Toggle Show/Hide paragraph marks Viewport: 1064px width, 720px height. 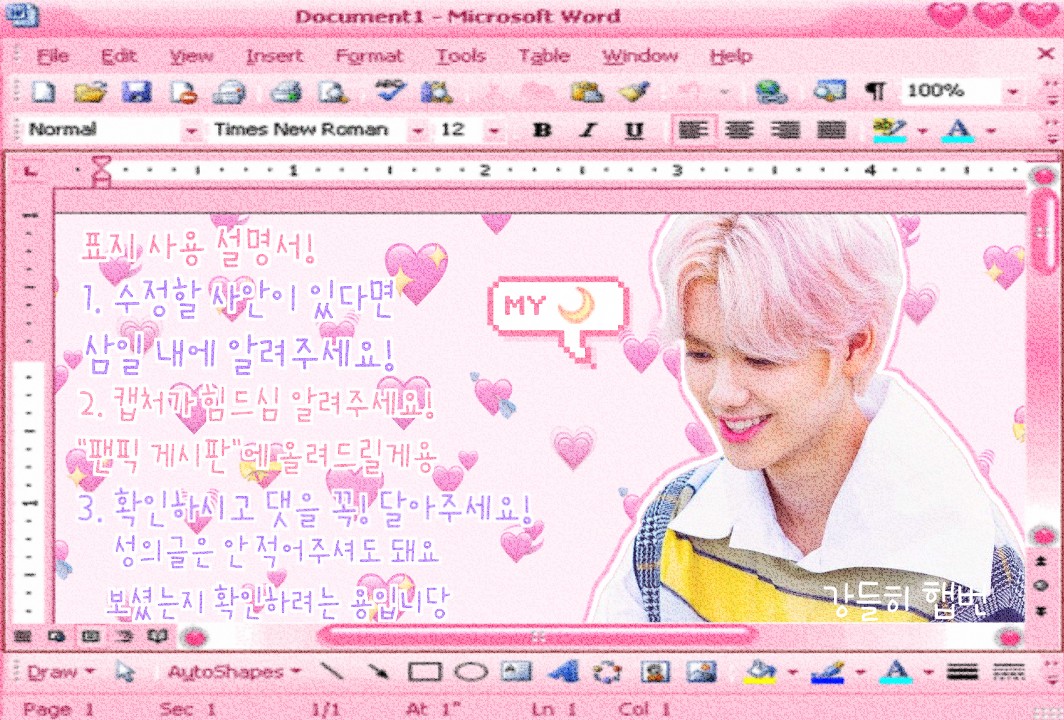pyautogui.click(x=875, y=92)
